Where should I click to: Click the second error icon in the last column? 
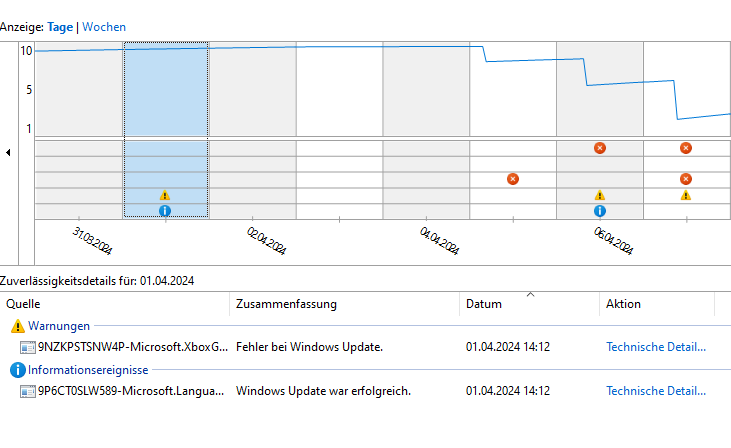tap(686, 179)
